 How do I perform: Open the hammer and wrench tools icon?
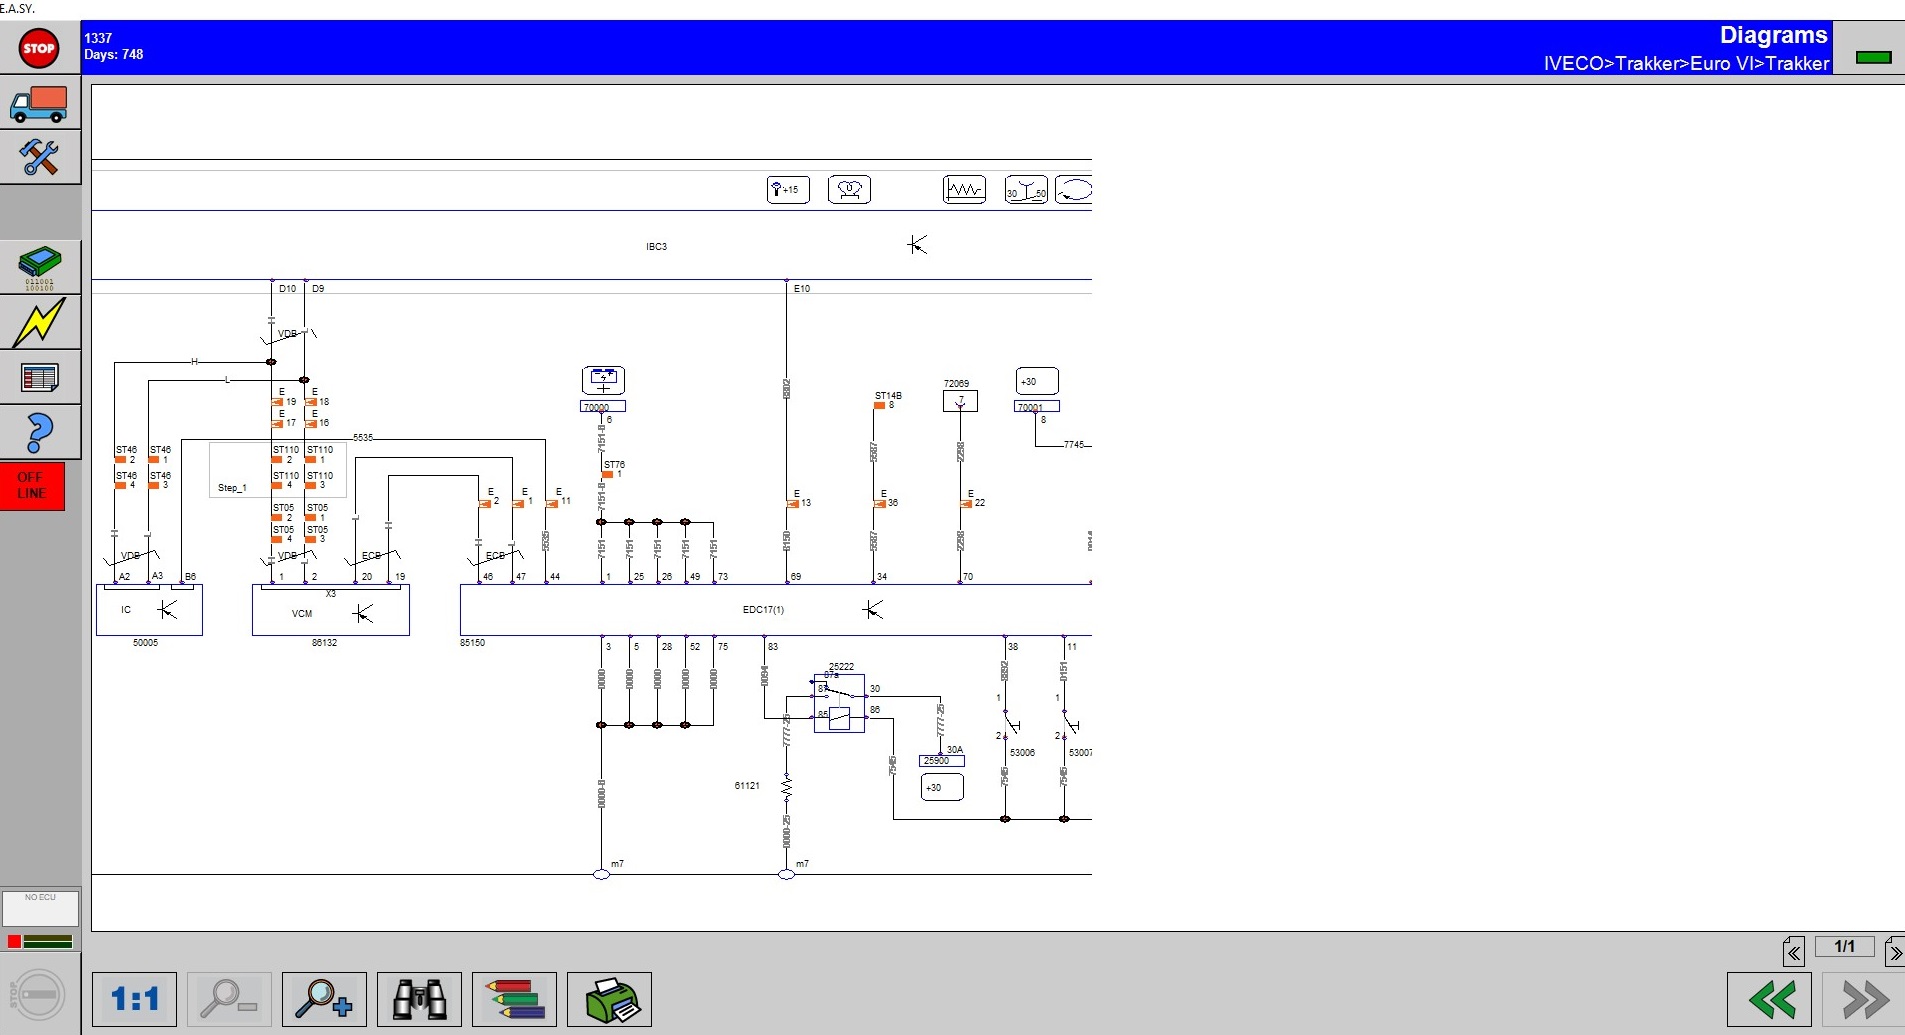coord(39,157)
